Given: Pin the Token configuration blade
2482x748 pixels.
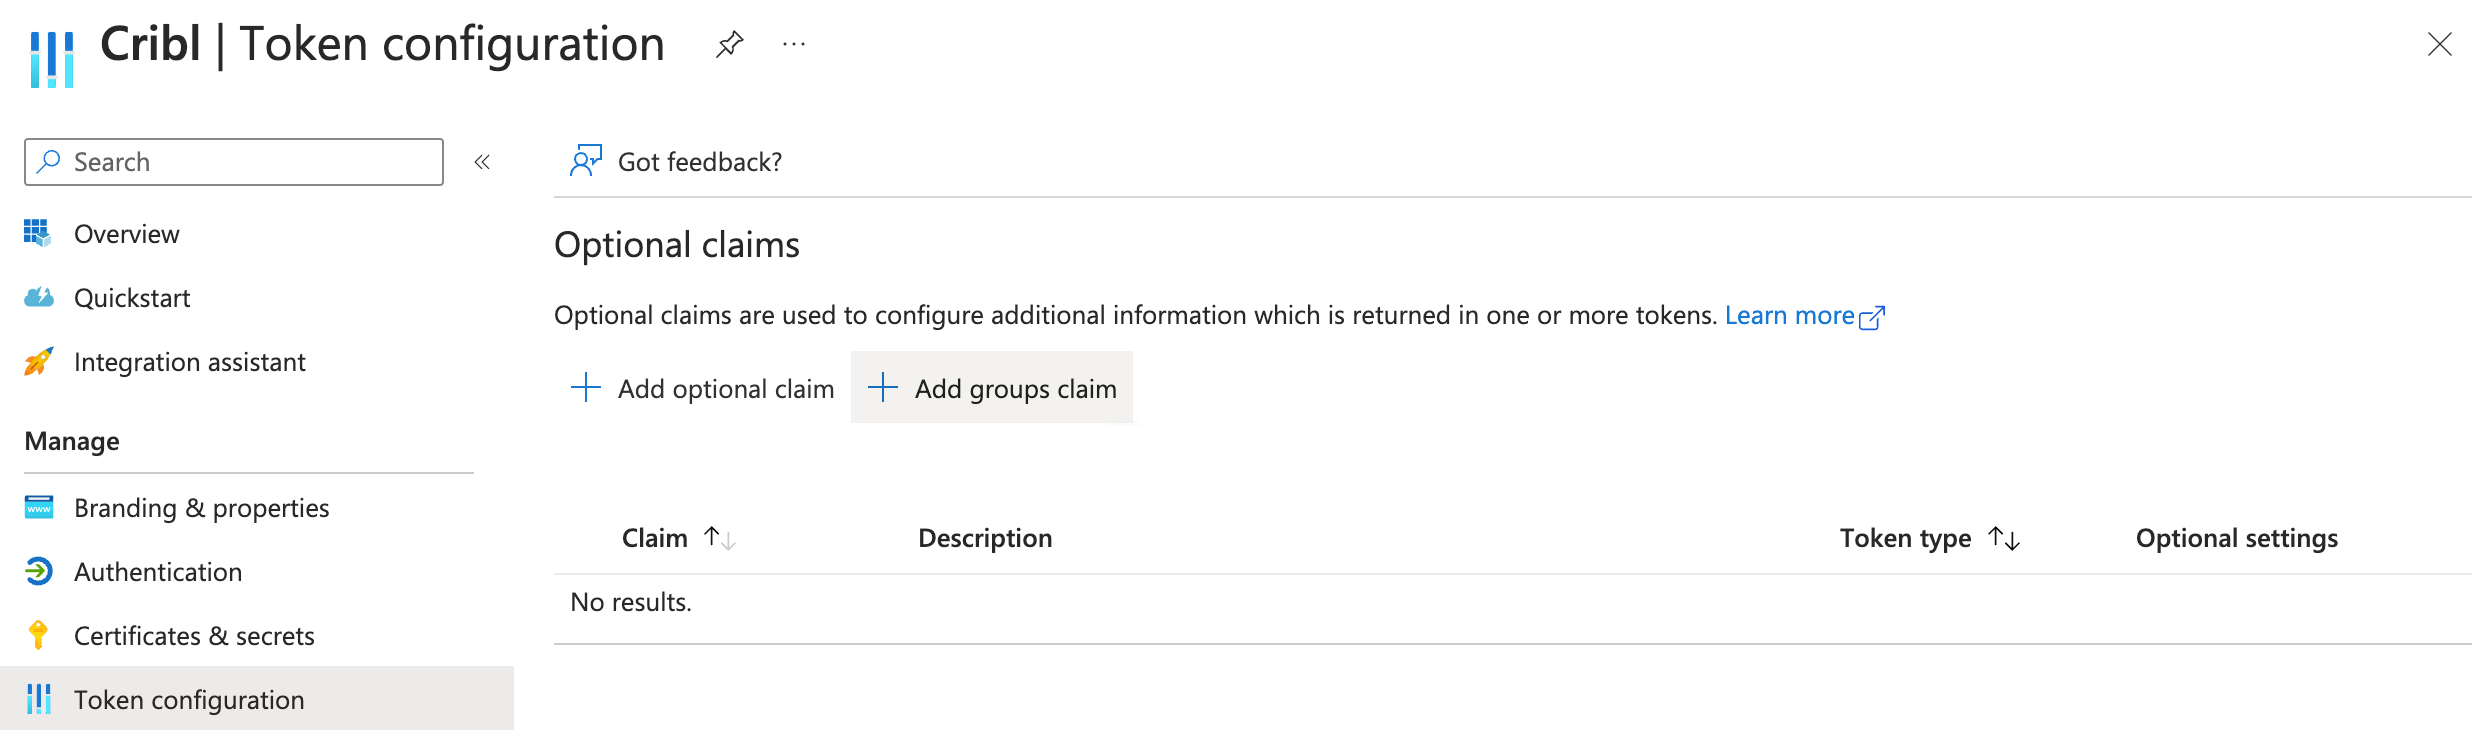Looking at the screenshot, I should (728, 43).
